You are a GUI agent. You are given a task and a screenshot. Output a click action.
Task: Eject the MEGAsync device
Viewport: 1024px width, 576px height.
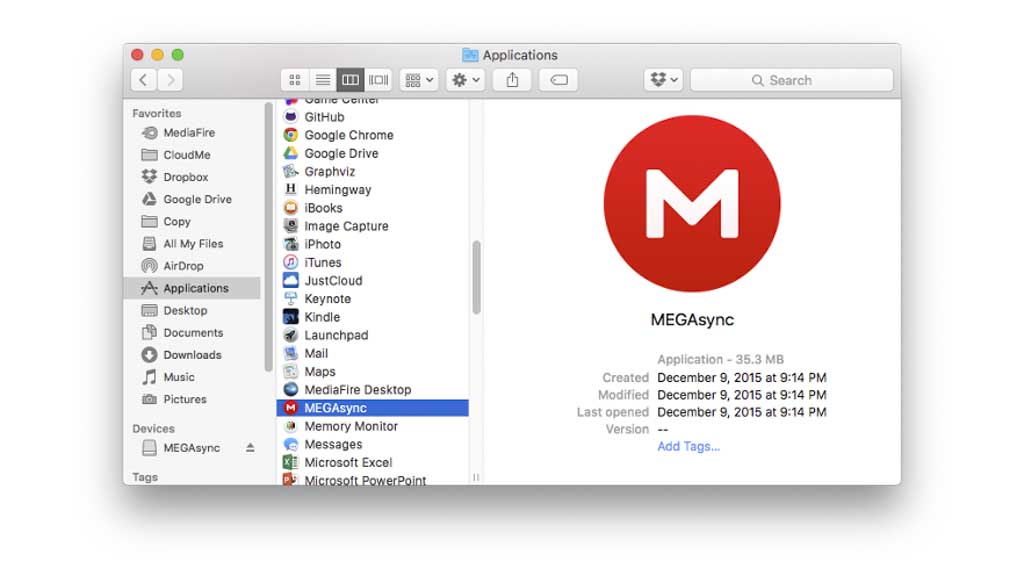pyautogui.click(x=250, y=448)
